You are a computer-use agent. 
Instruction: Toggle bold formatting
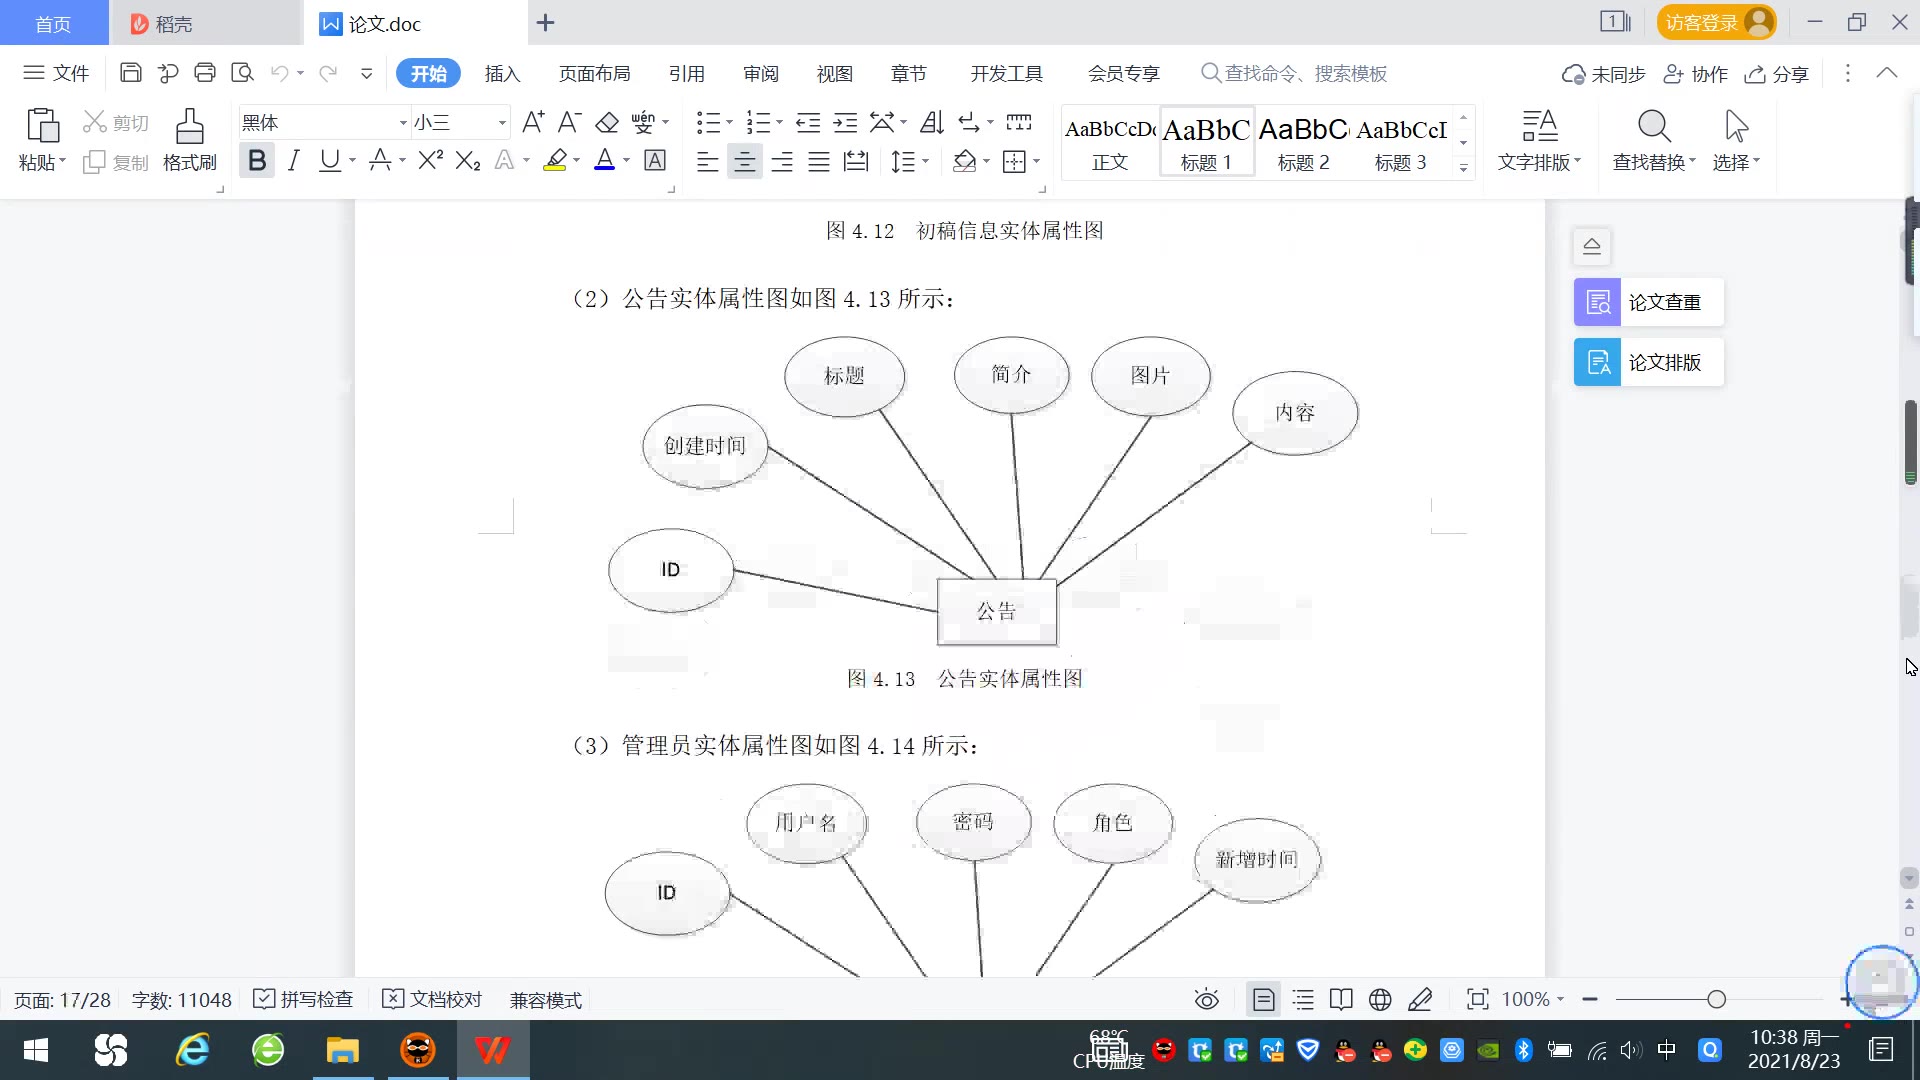tap(257, 161)
